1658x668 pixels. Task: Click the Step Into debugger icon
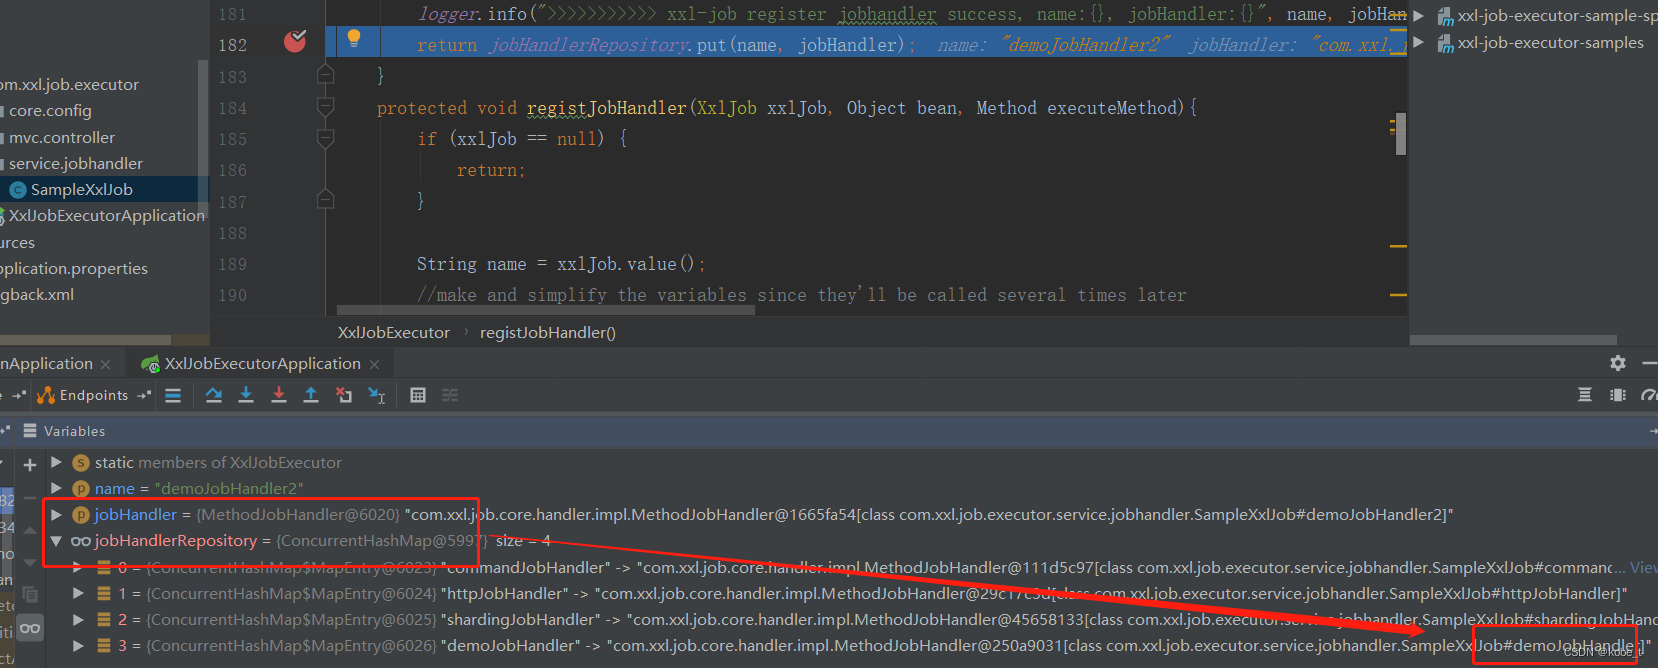tap(246, 395)
